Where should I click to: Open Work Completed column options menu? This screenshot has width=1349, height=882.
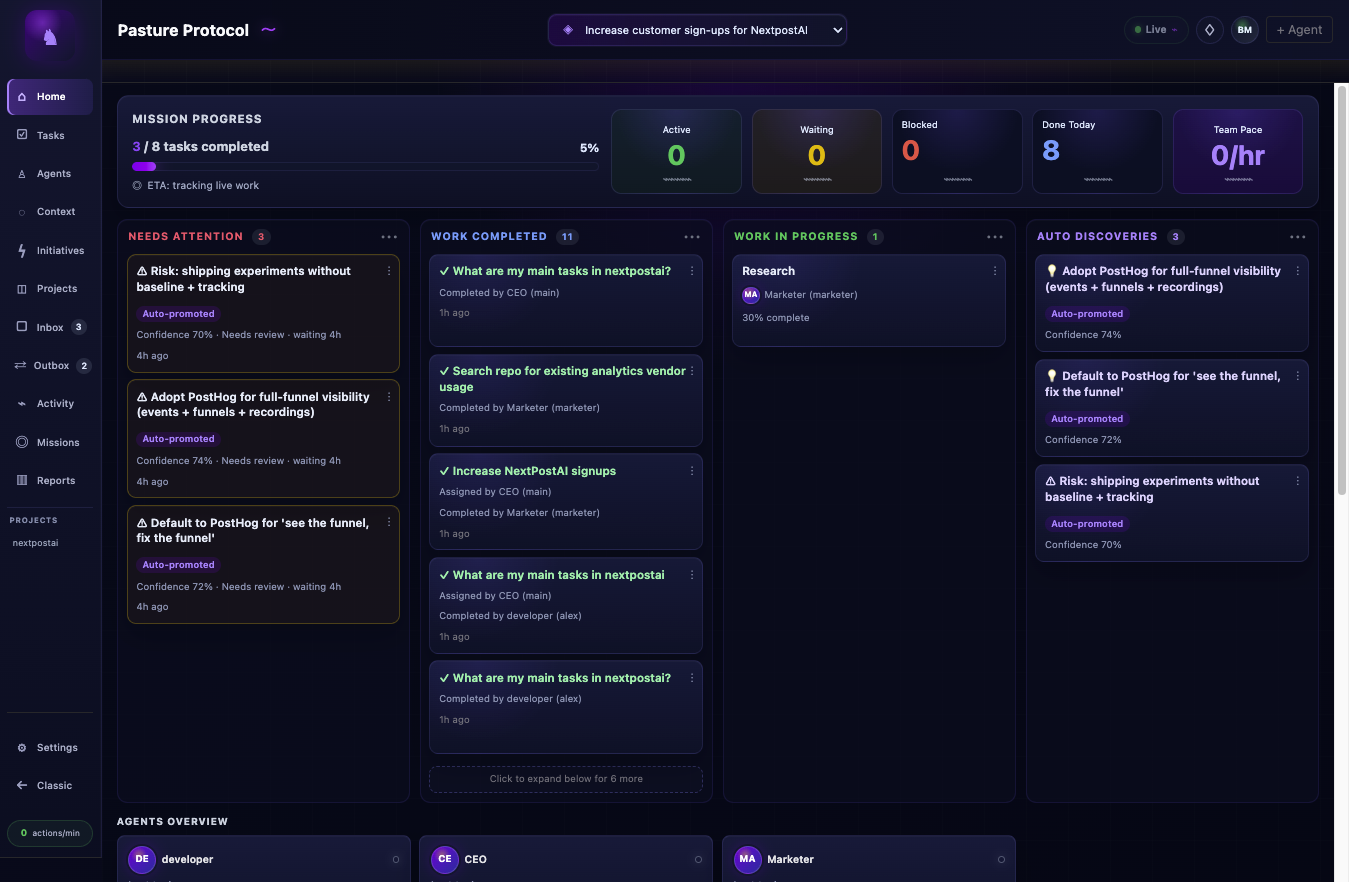[692, 237]
